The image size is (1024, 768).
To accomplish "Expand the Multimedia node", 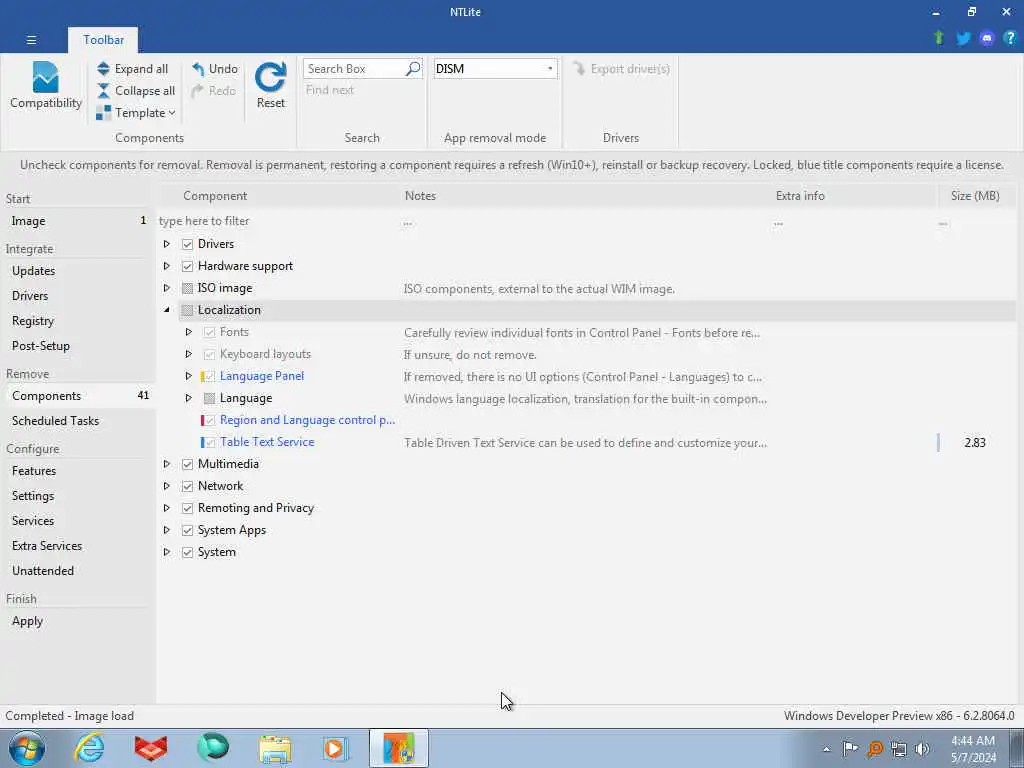I will pyautogui.click(x=167, y=464).
